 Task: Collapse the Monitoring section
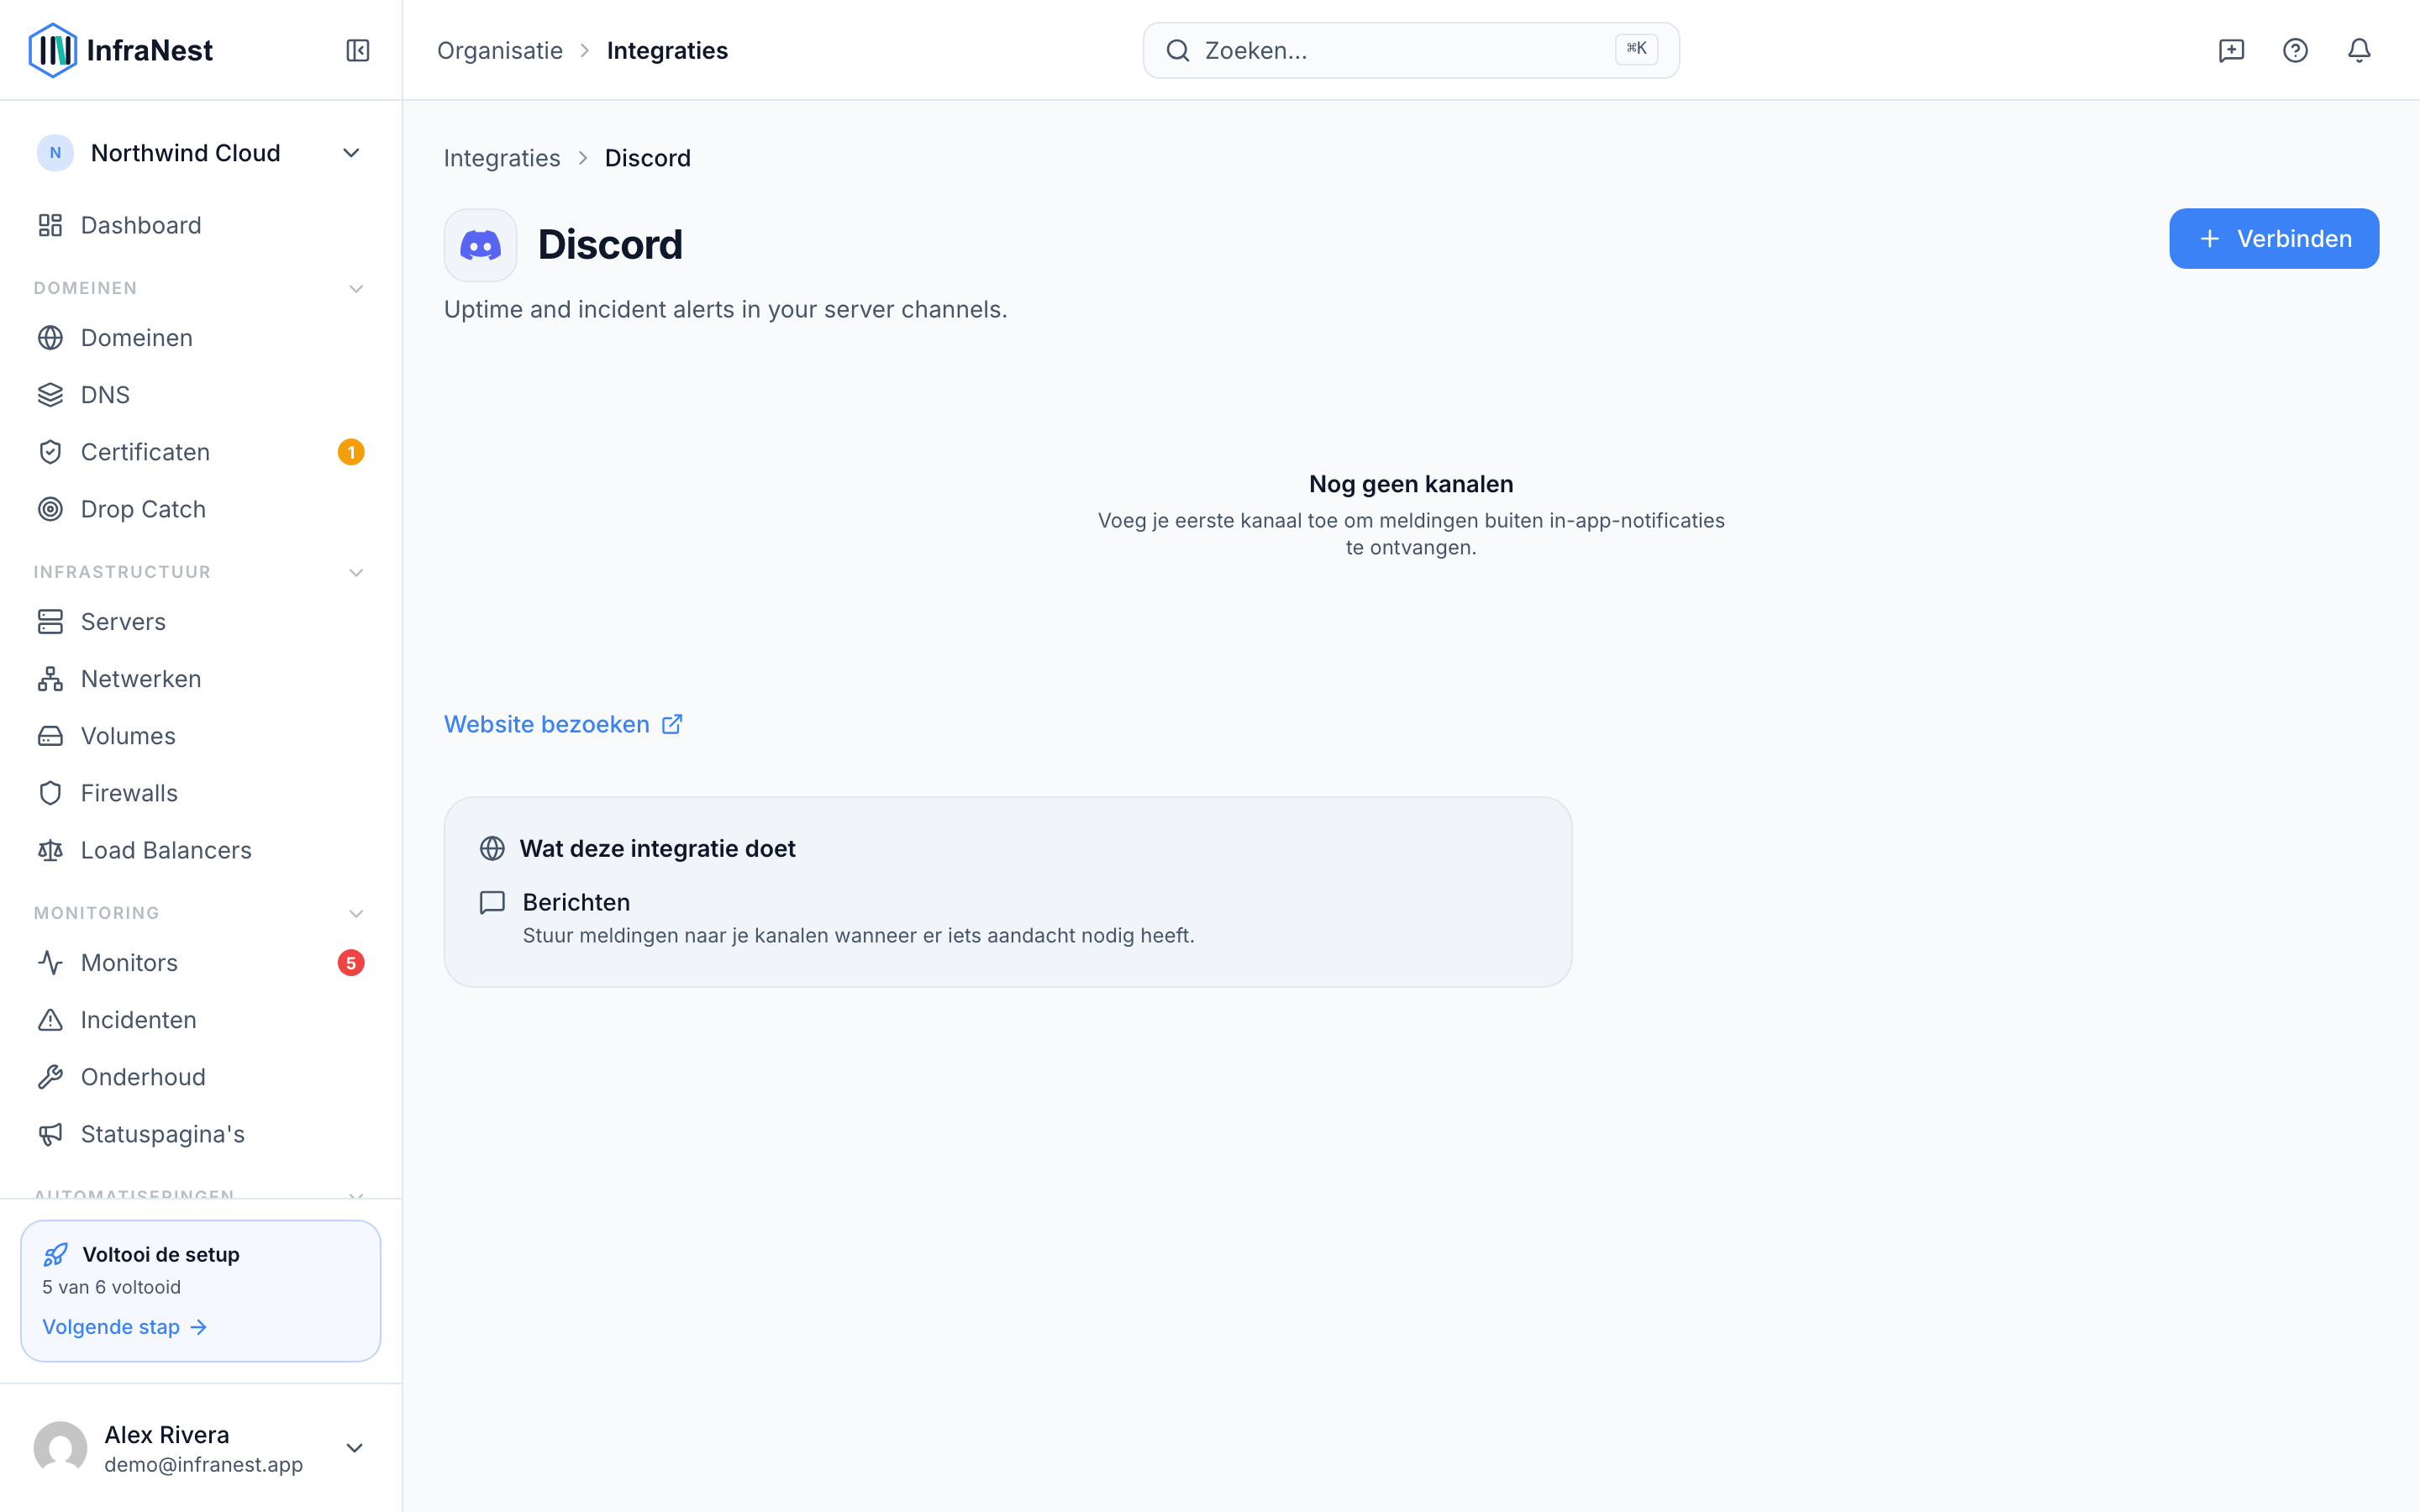(356, 914)
